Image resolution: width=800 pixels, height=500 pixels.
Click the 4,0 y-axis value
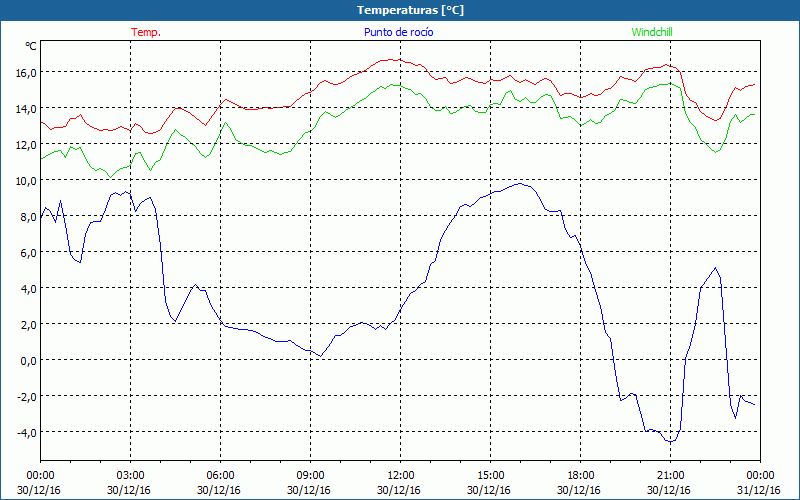(x=29, y=288)
